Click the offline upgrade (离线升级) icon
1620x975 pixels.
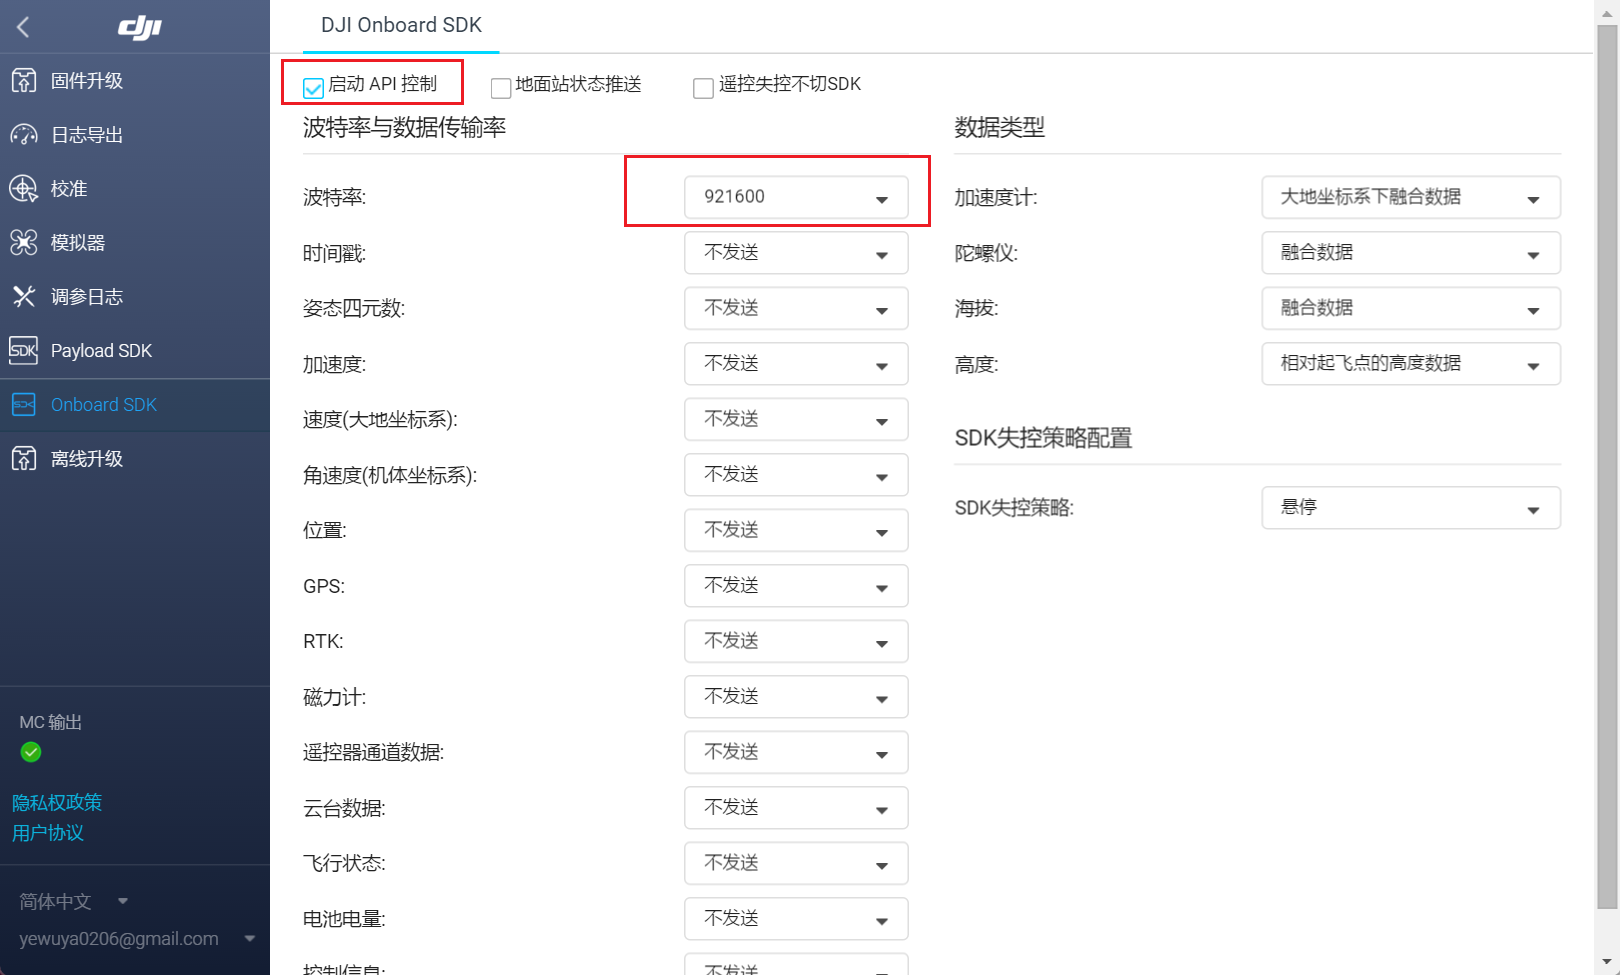click(24, 459)
